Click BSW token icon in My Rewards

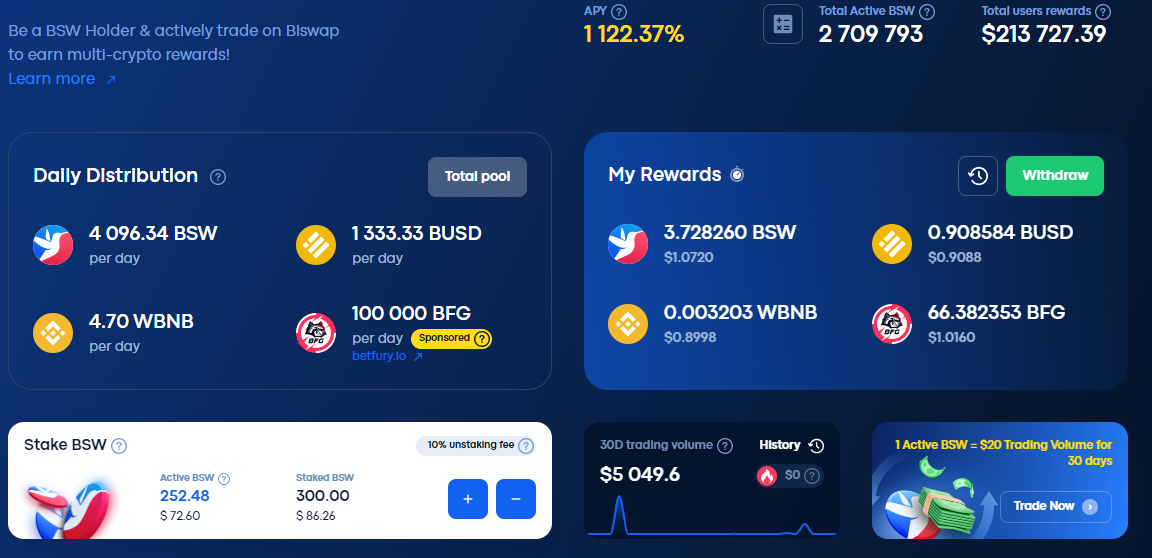click(627, 244)
